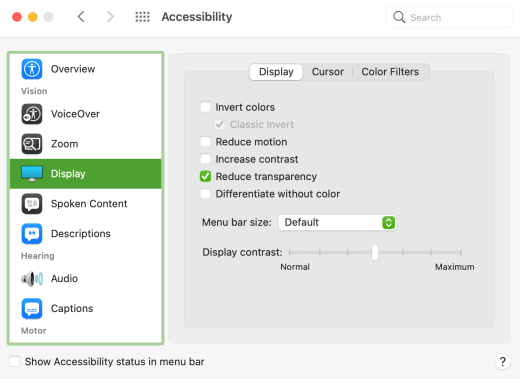Minimize window with the yellow button
520x379 pixels.
coord(33,17)
